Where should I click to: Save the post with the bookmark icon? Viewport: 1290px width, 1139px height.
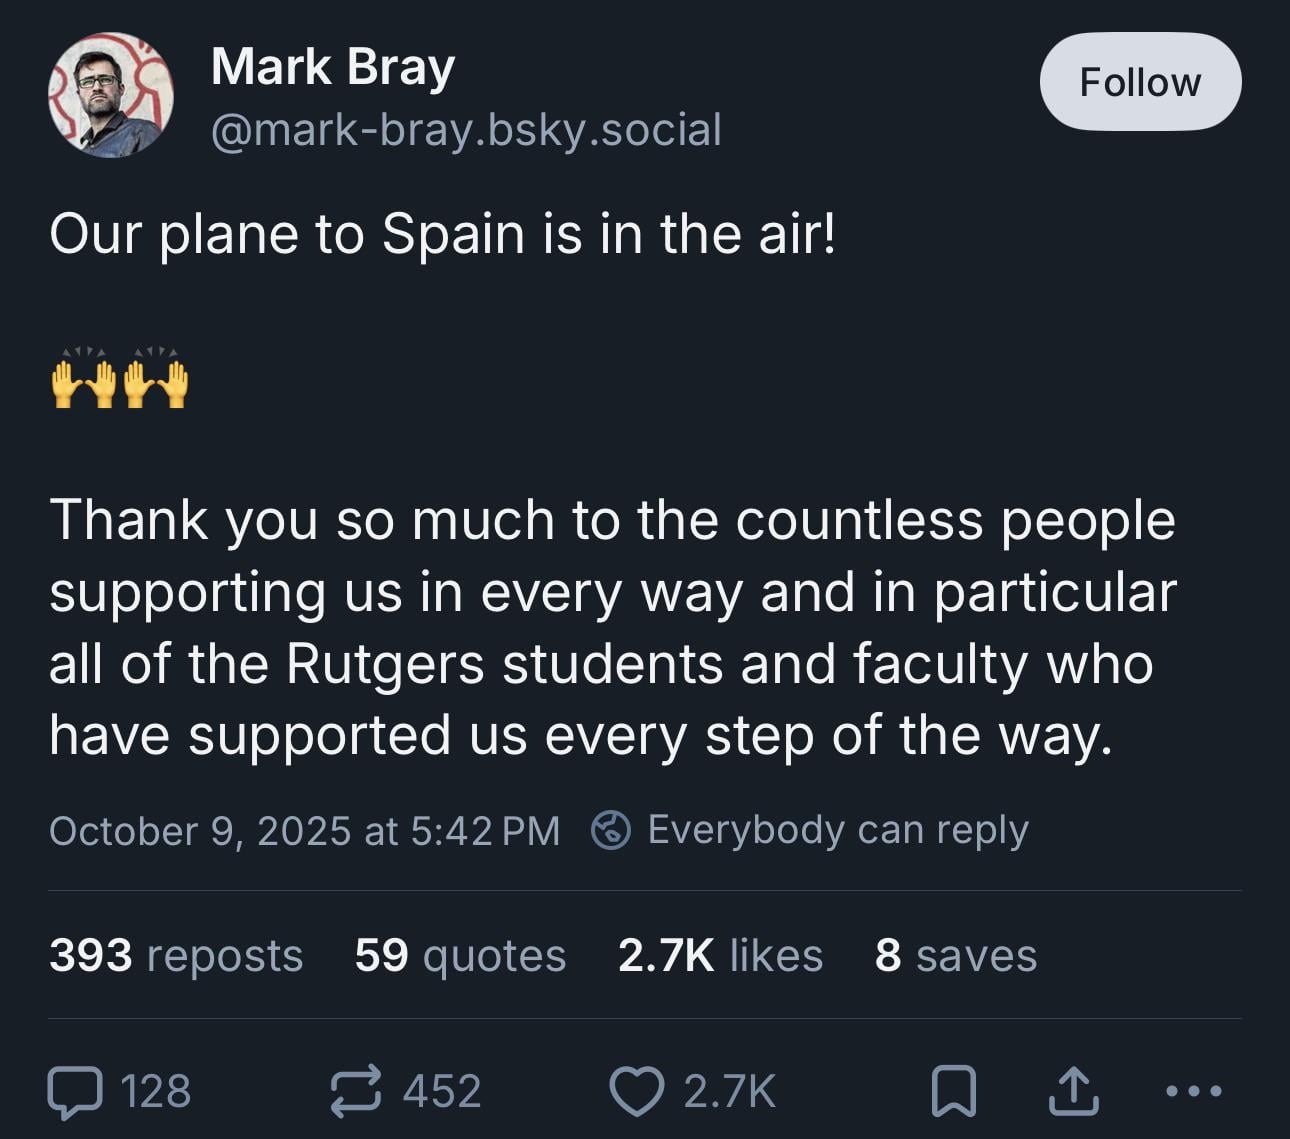(953, 1091)
